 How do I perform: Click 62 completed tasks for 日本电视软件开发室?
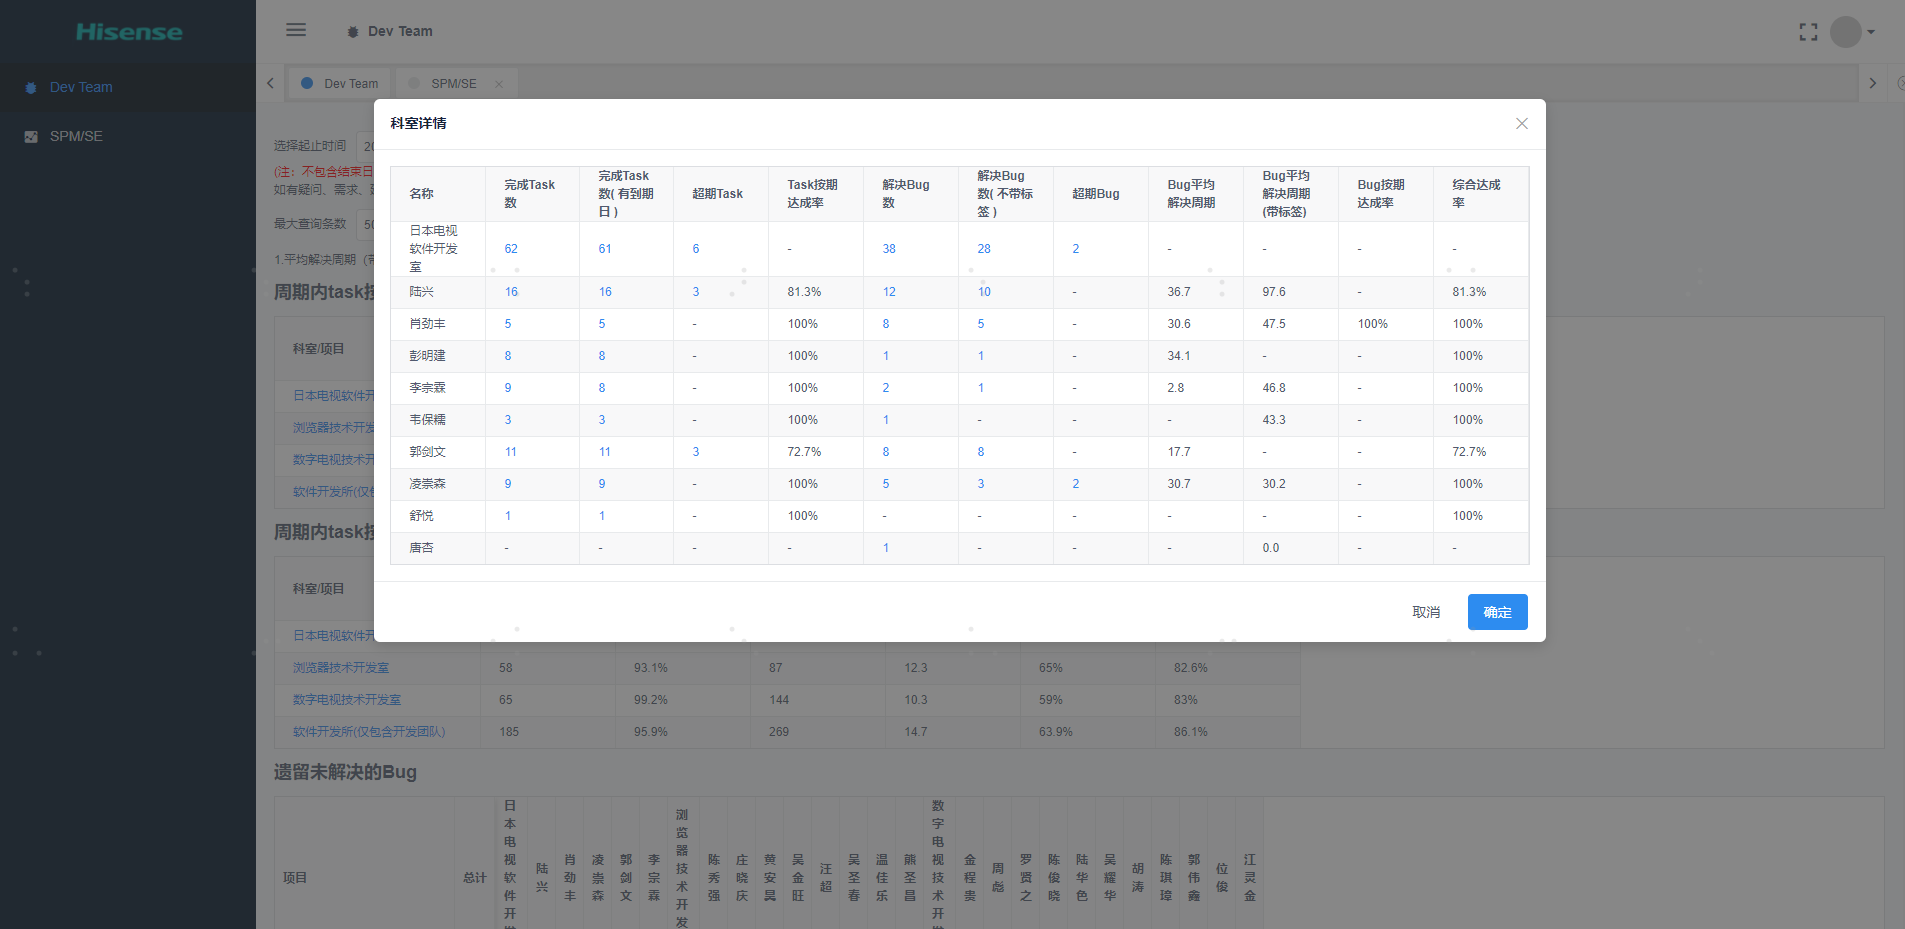(x=511, y=249)
